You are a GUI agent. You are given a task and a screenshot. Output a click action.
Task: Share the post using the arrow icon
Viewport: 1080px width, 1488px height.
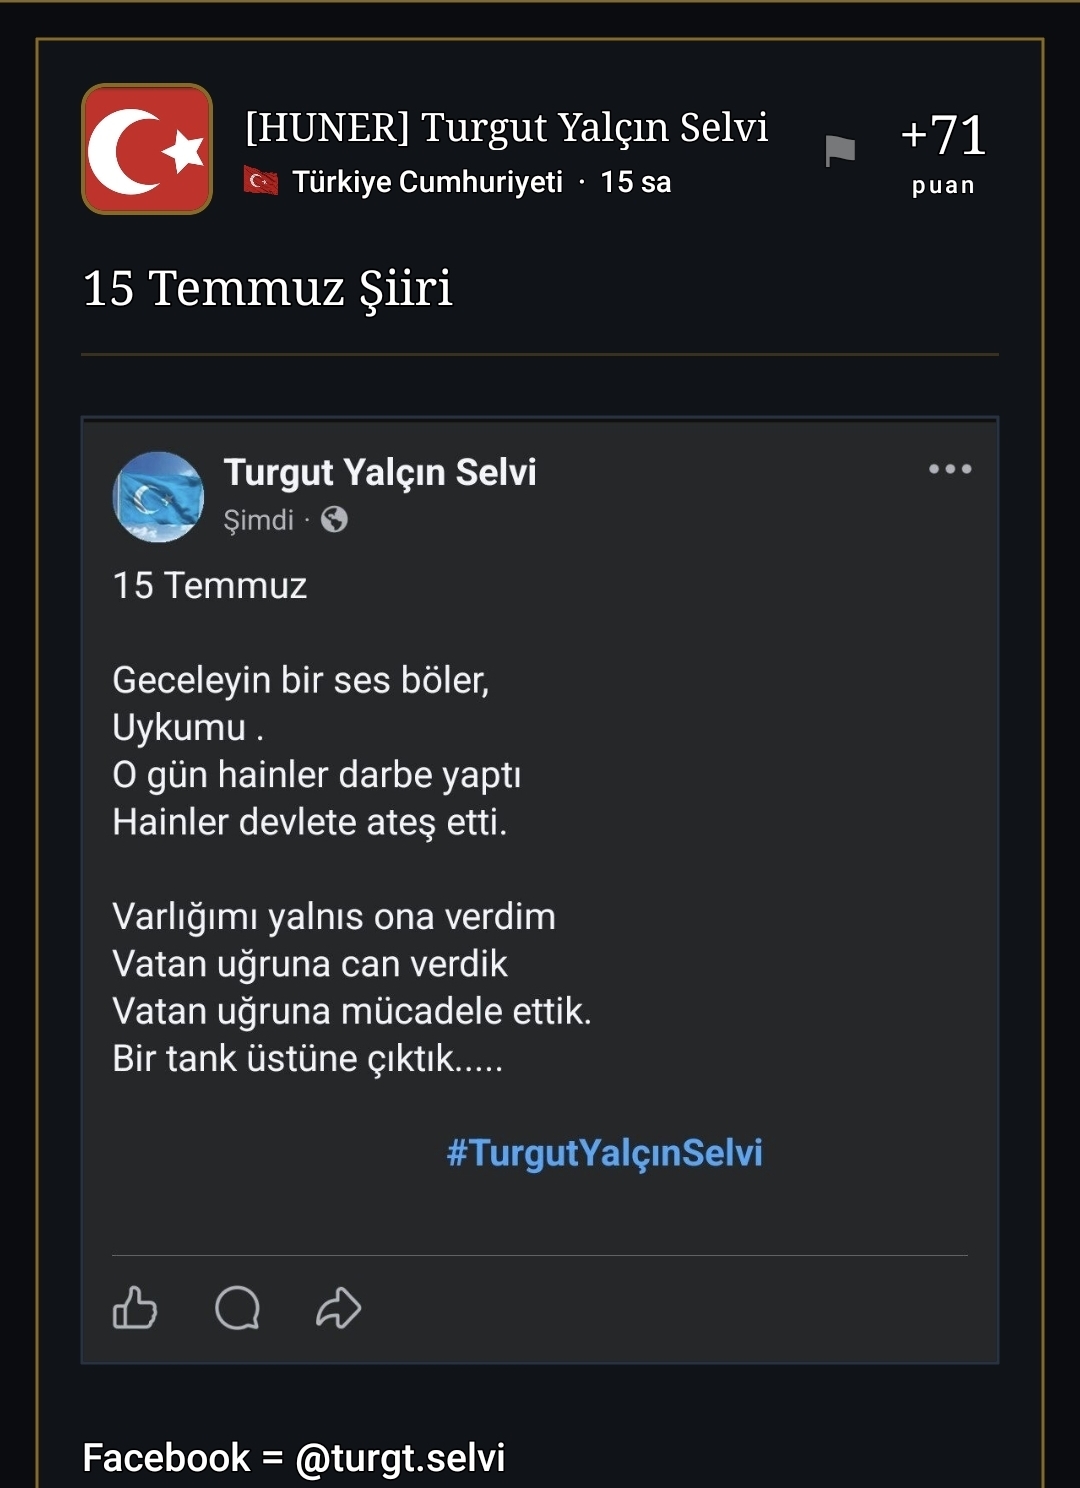(x=339, y=1307)
